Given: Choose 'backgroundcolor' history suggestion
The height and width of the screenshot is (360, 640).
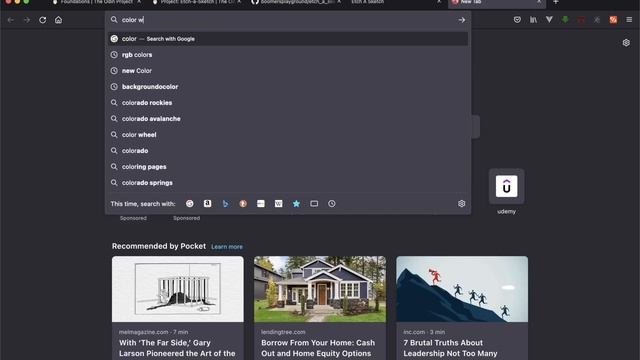Looking at the screenshot, I should [288, 87].
